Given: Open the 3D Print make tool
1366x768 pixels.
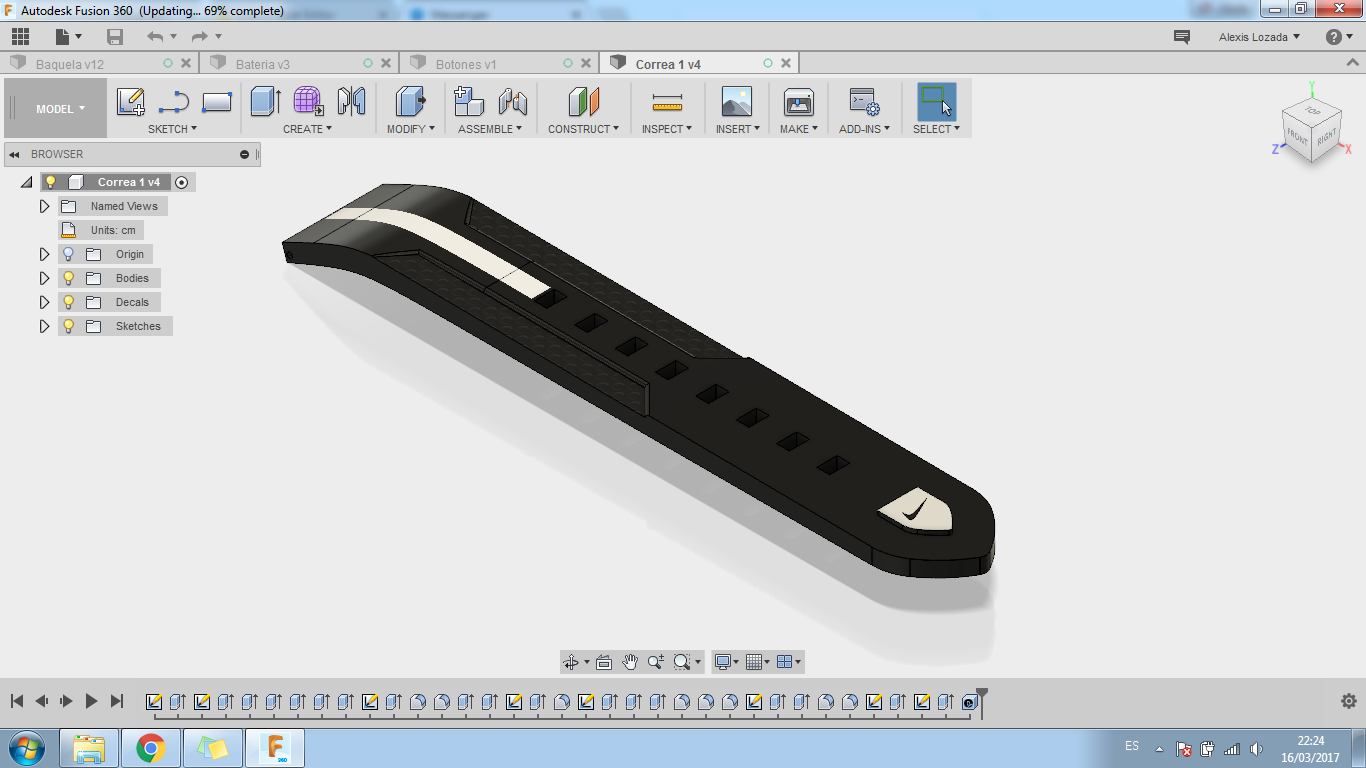Looking at the screenshot, I should [799, 102].
